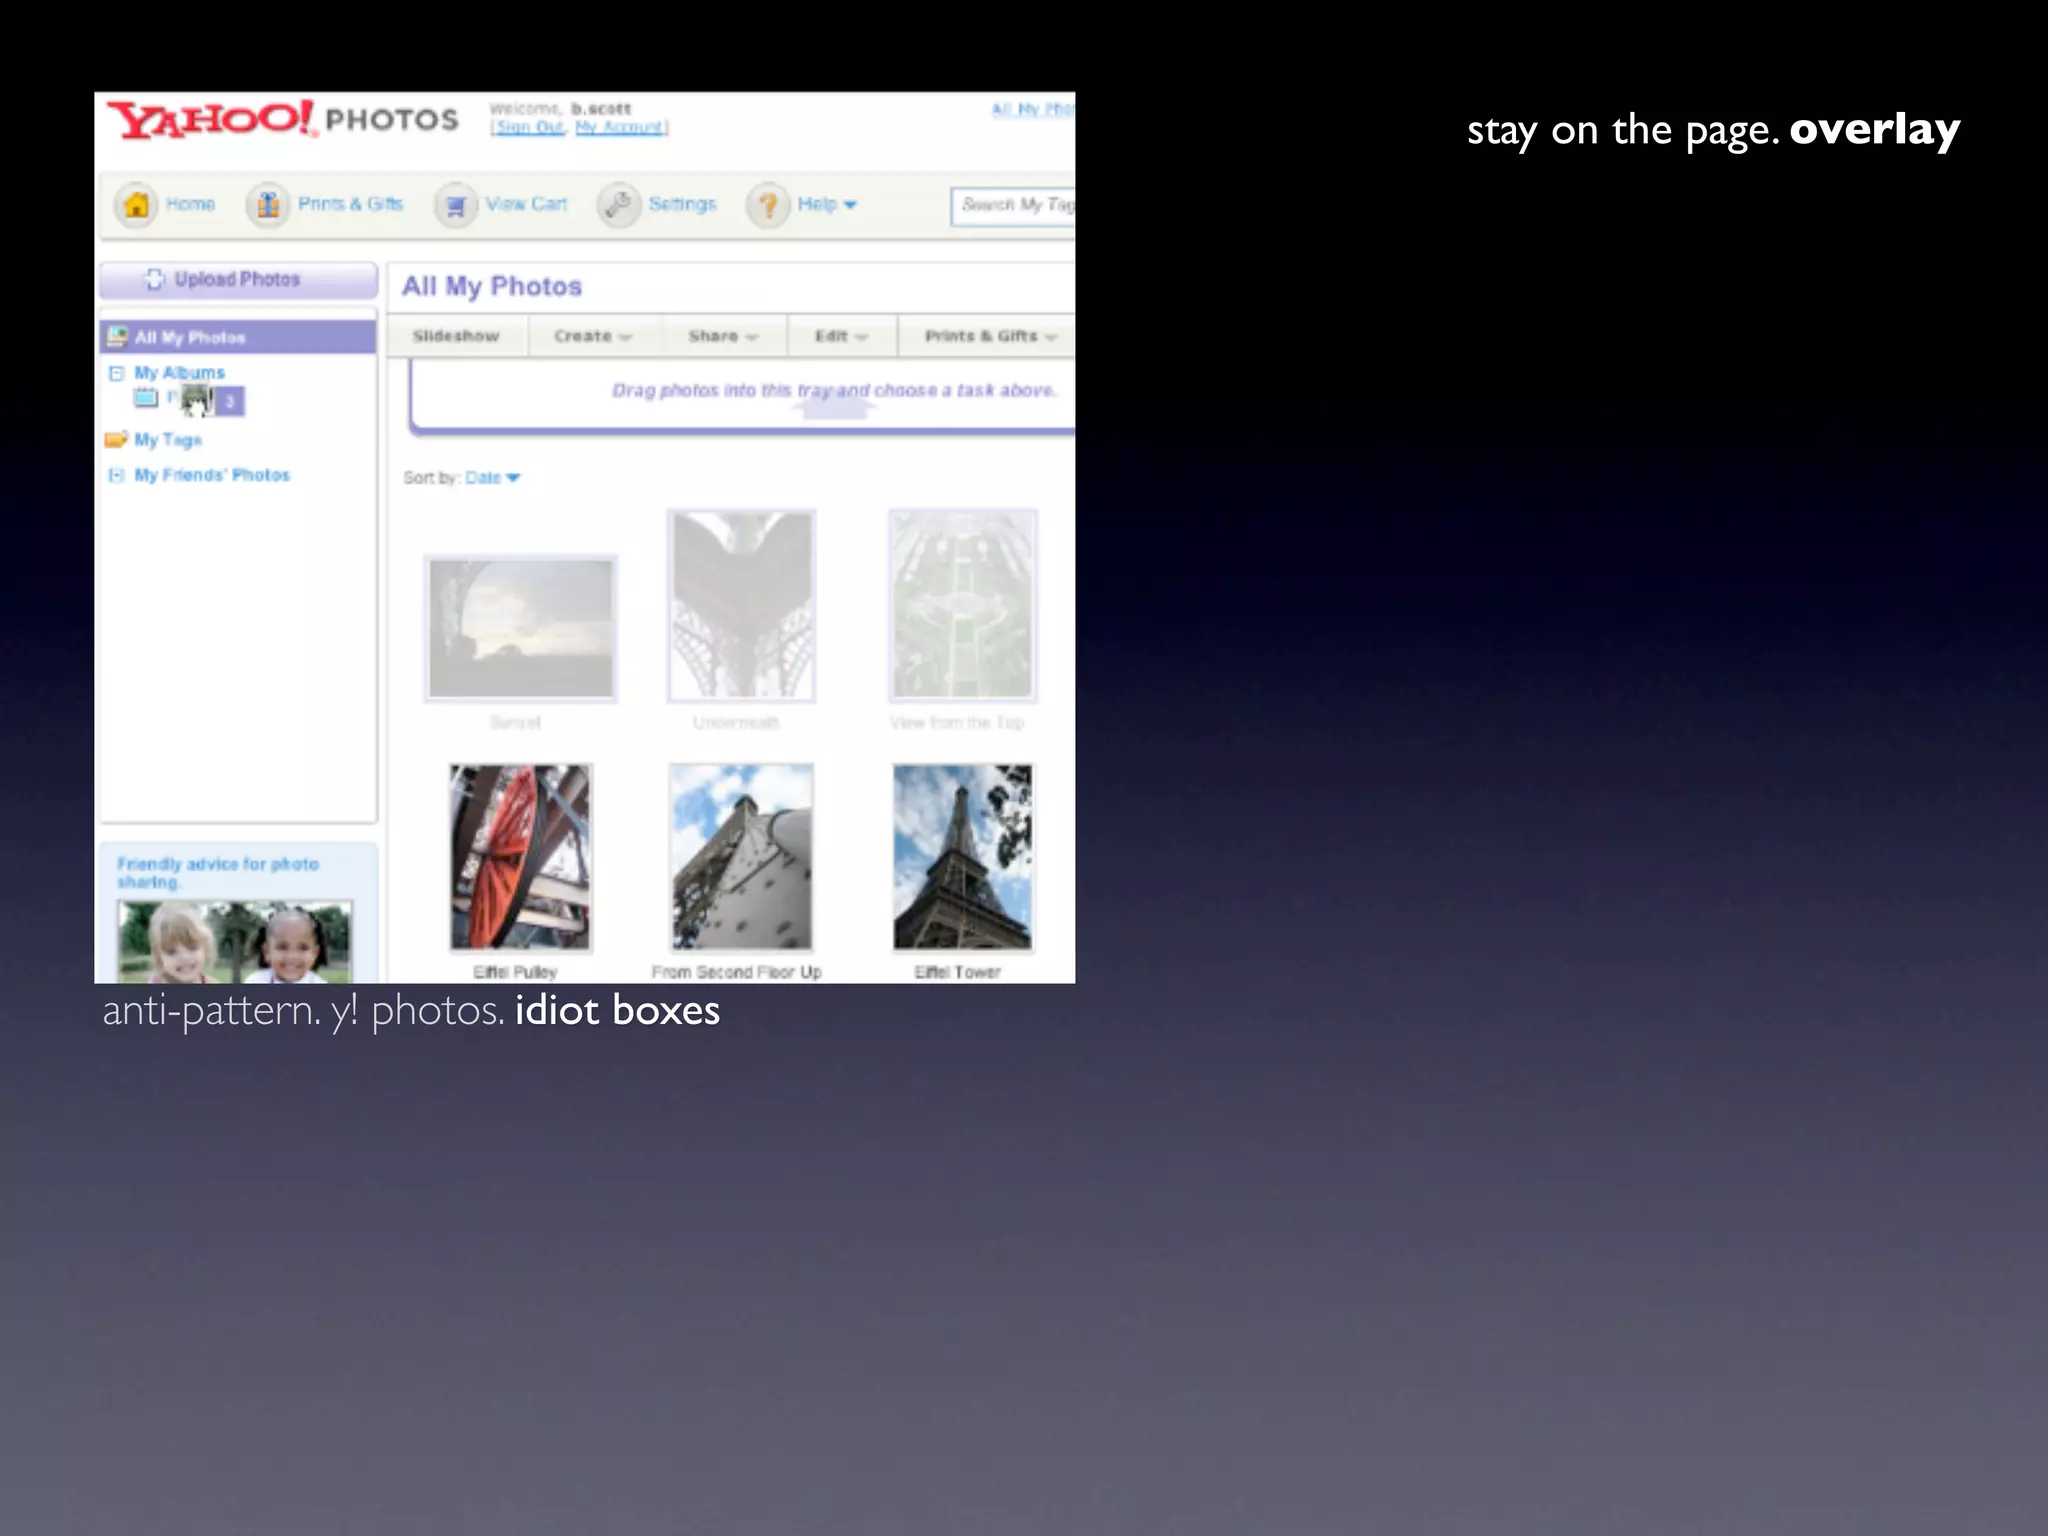Click the My Tags folder icon
Viewport: 2048px width, 1536px height.
[x=116, y=439]
